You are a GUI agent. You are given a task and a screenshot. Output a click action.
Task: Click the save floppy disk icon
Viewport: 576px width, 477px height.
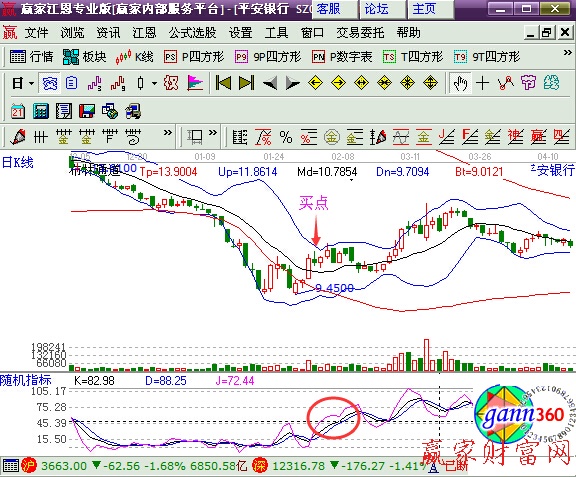(87, 111)
